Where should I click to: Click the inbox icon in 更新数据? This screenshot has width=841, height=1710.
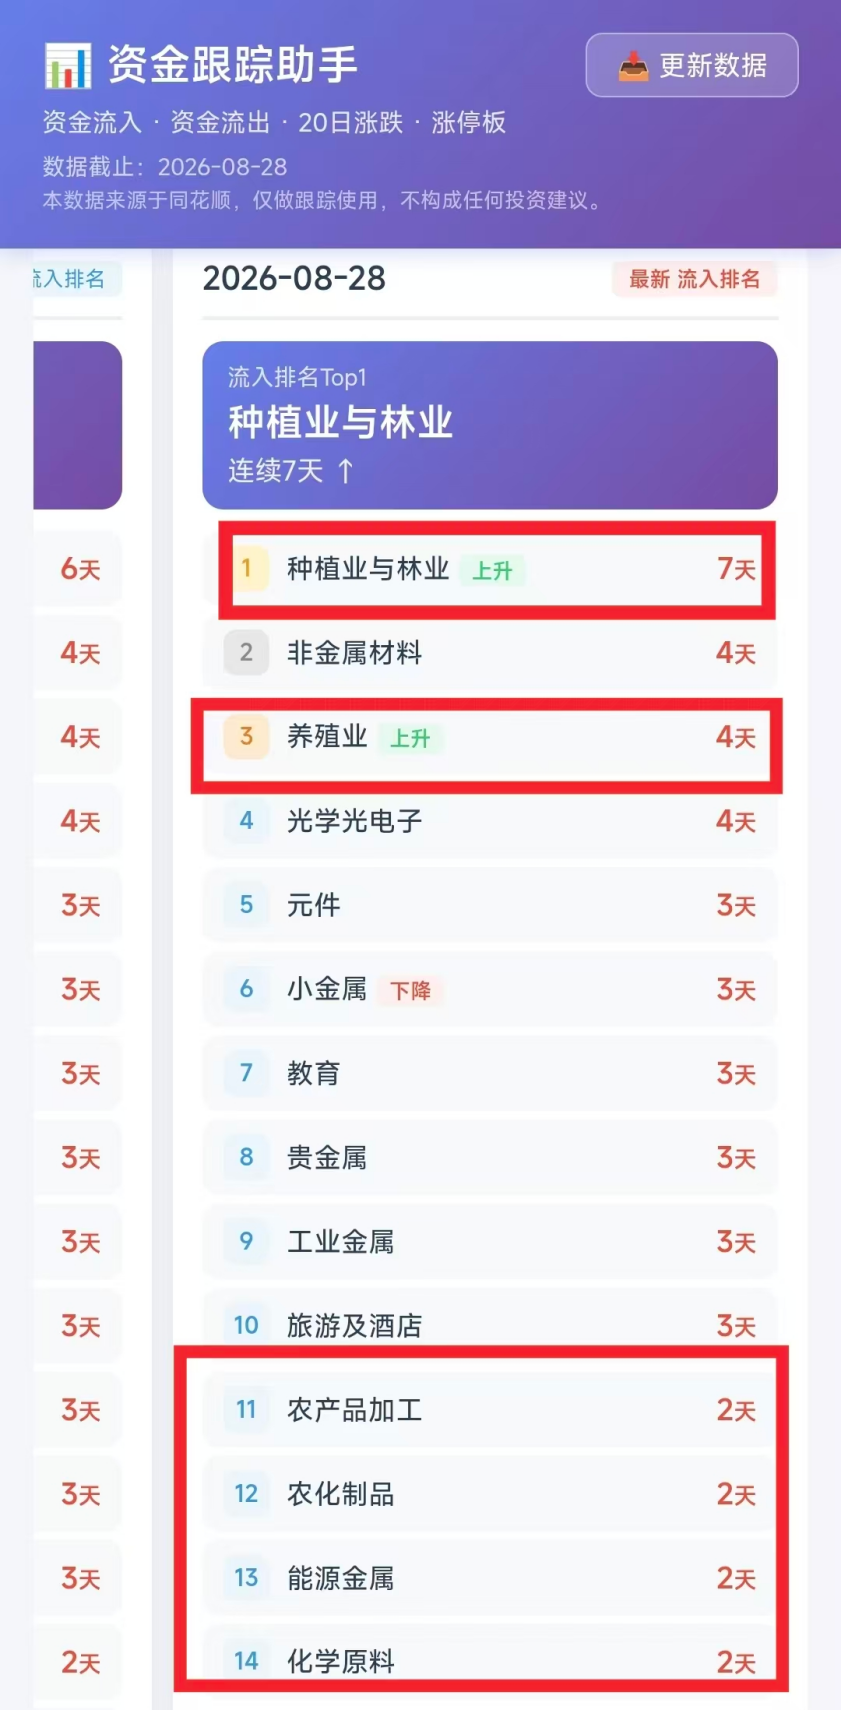(x=633, y=66)
